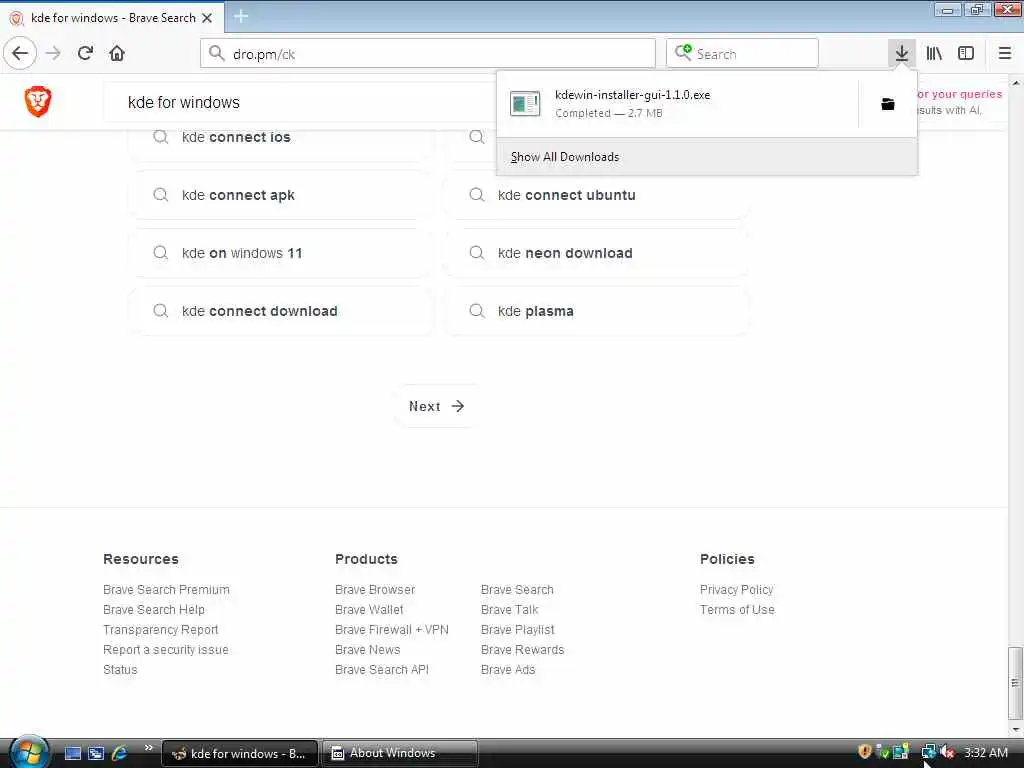Click the scrollbar up arrow
The width and height of the screenshot is (1024, 768).
[1016, 83]
